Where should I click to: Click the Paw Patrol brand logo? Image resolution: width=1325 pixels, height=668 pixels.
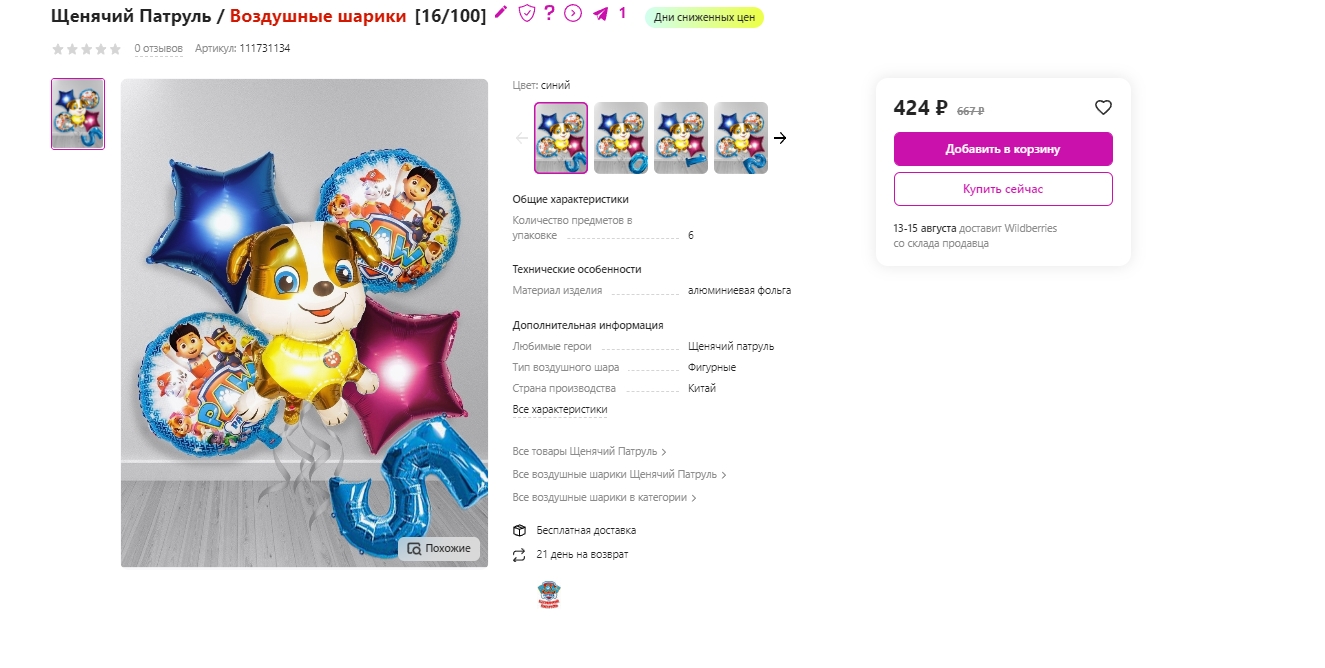point(549,594)
